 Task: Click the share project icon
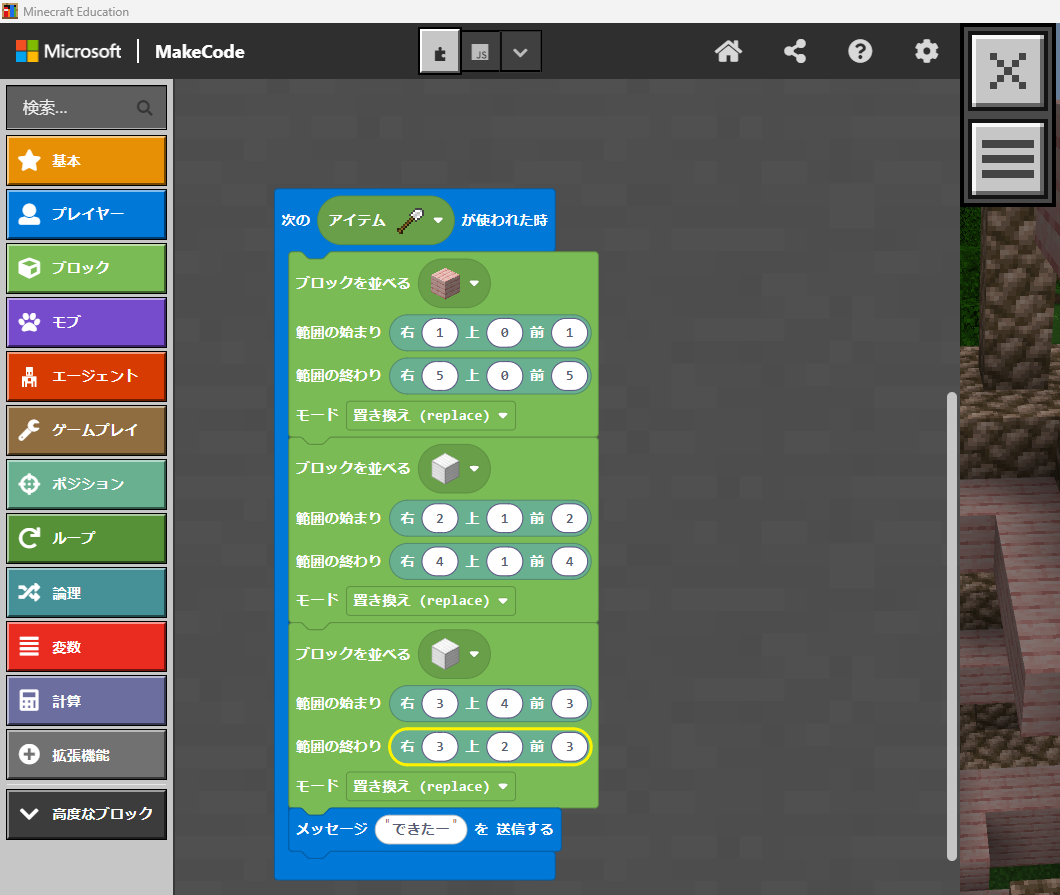point(794,51)
